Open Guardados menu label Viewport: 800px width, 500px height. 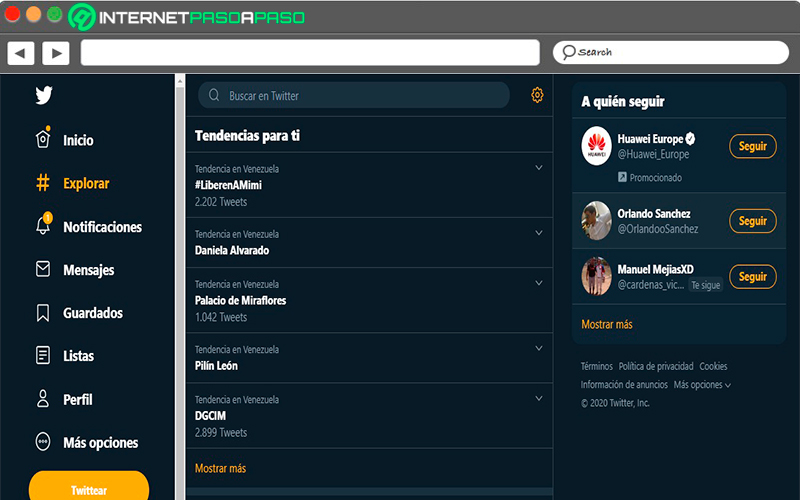(93, 313)
